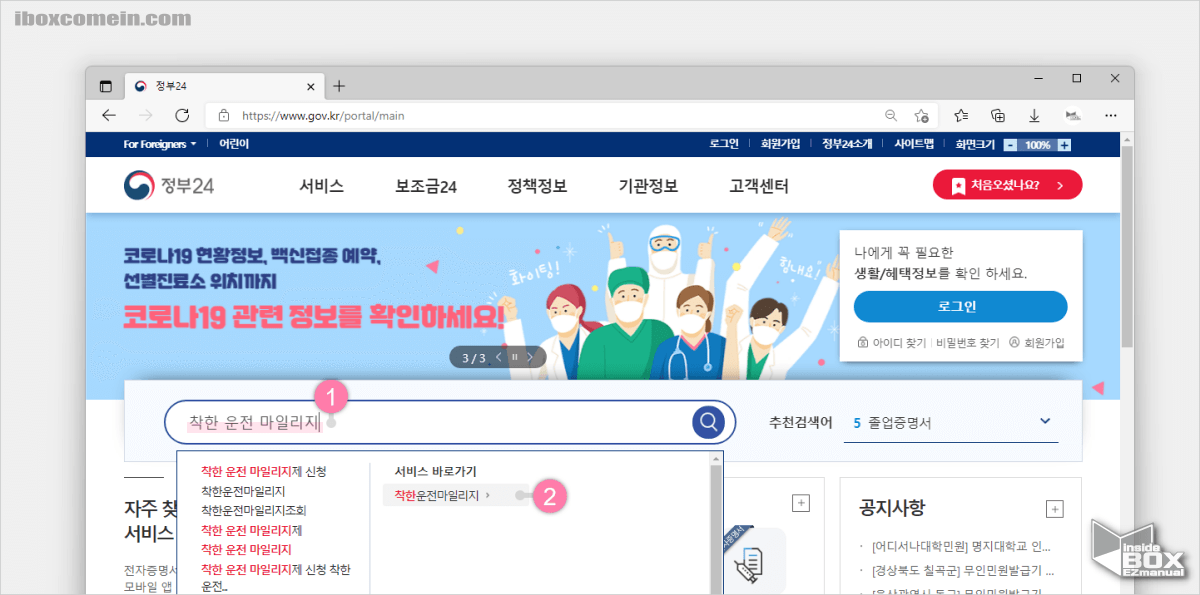The height and width of the screenshot is (595, 1200).
Task: Open browser settings via the ellipsis icon
Action: (1110, 115)
